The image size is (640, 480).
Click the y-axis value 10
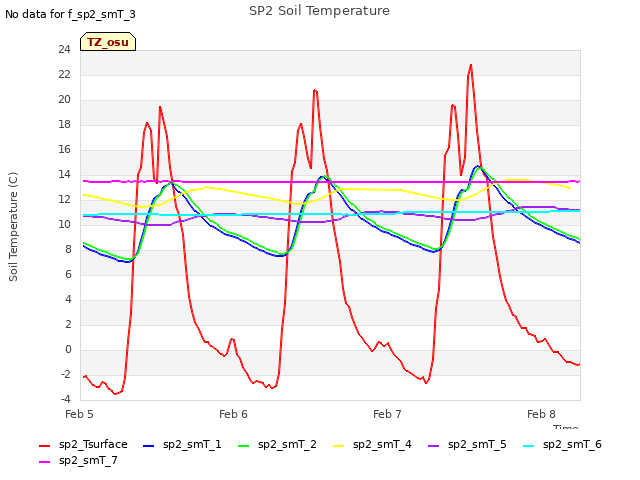(x=64, y=224)
